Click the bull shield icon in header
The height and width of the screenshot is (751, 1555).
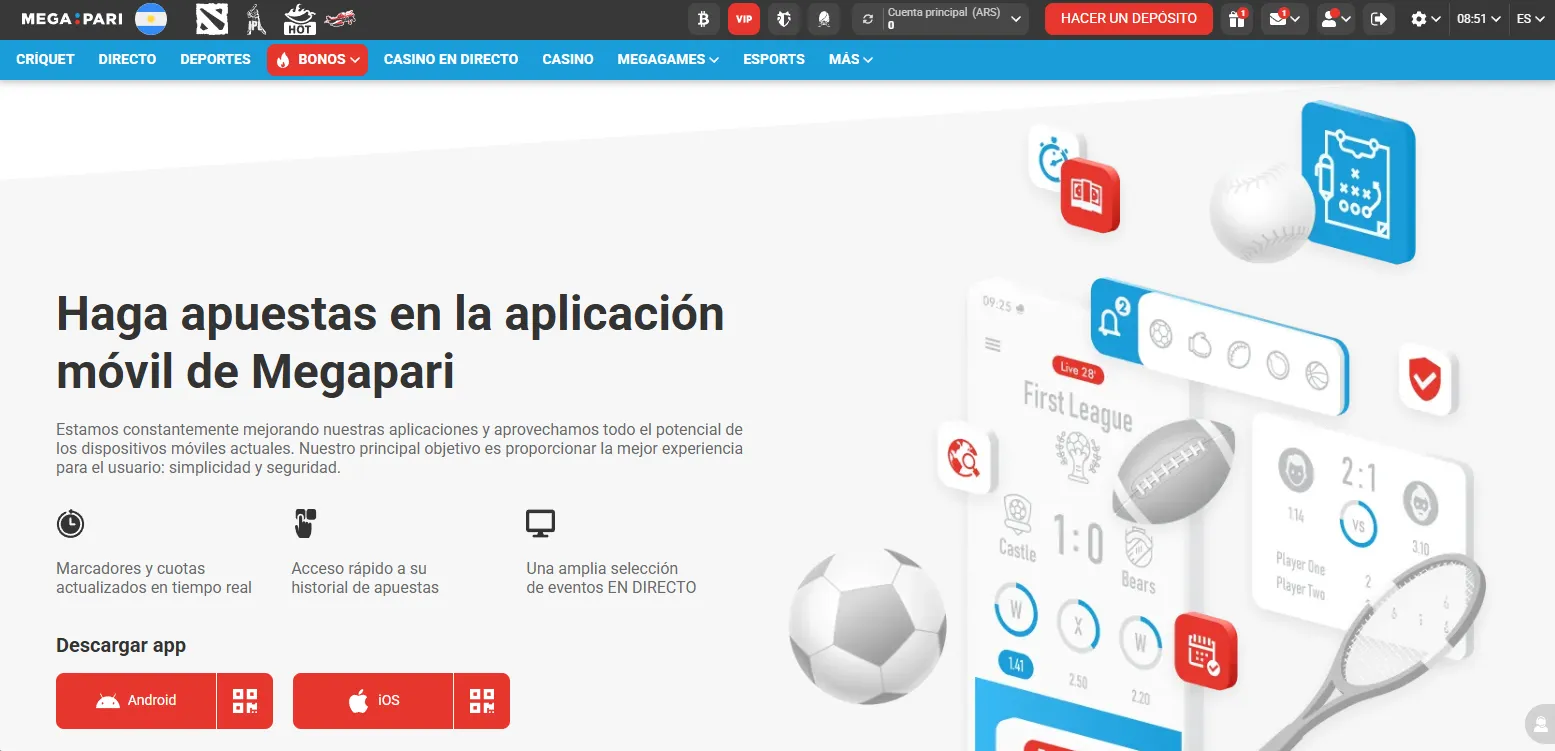click(784, 19)
